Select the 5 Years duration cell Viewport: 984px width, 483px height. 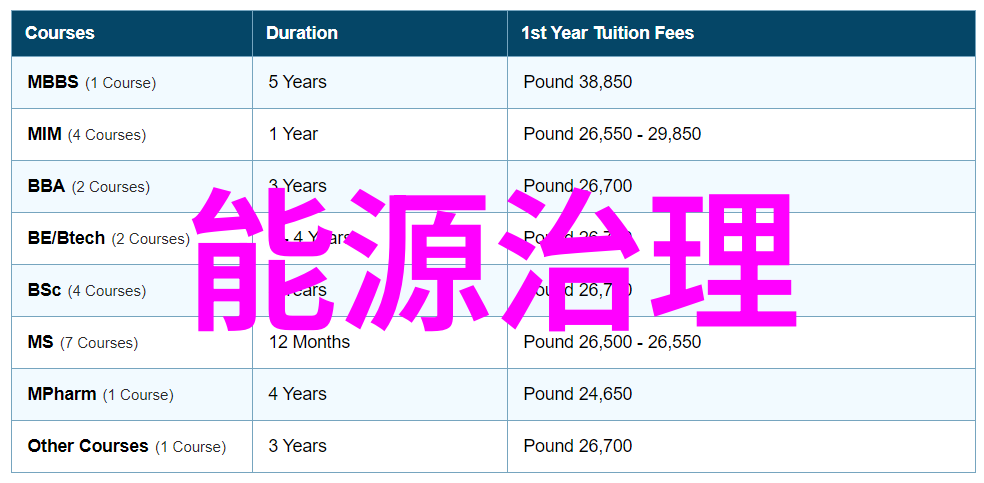pos(297,82)
